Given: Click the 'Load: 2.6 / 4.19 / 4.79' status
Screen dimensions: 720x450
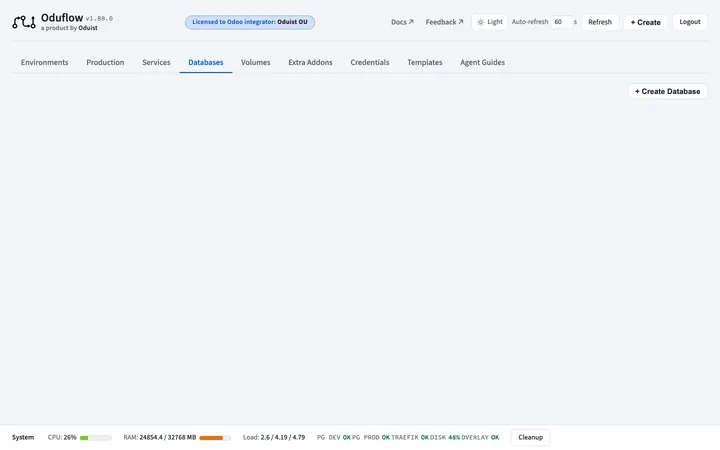Looking at the screenshot, I should tap(274, 438).
